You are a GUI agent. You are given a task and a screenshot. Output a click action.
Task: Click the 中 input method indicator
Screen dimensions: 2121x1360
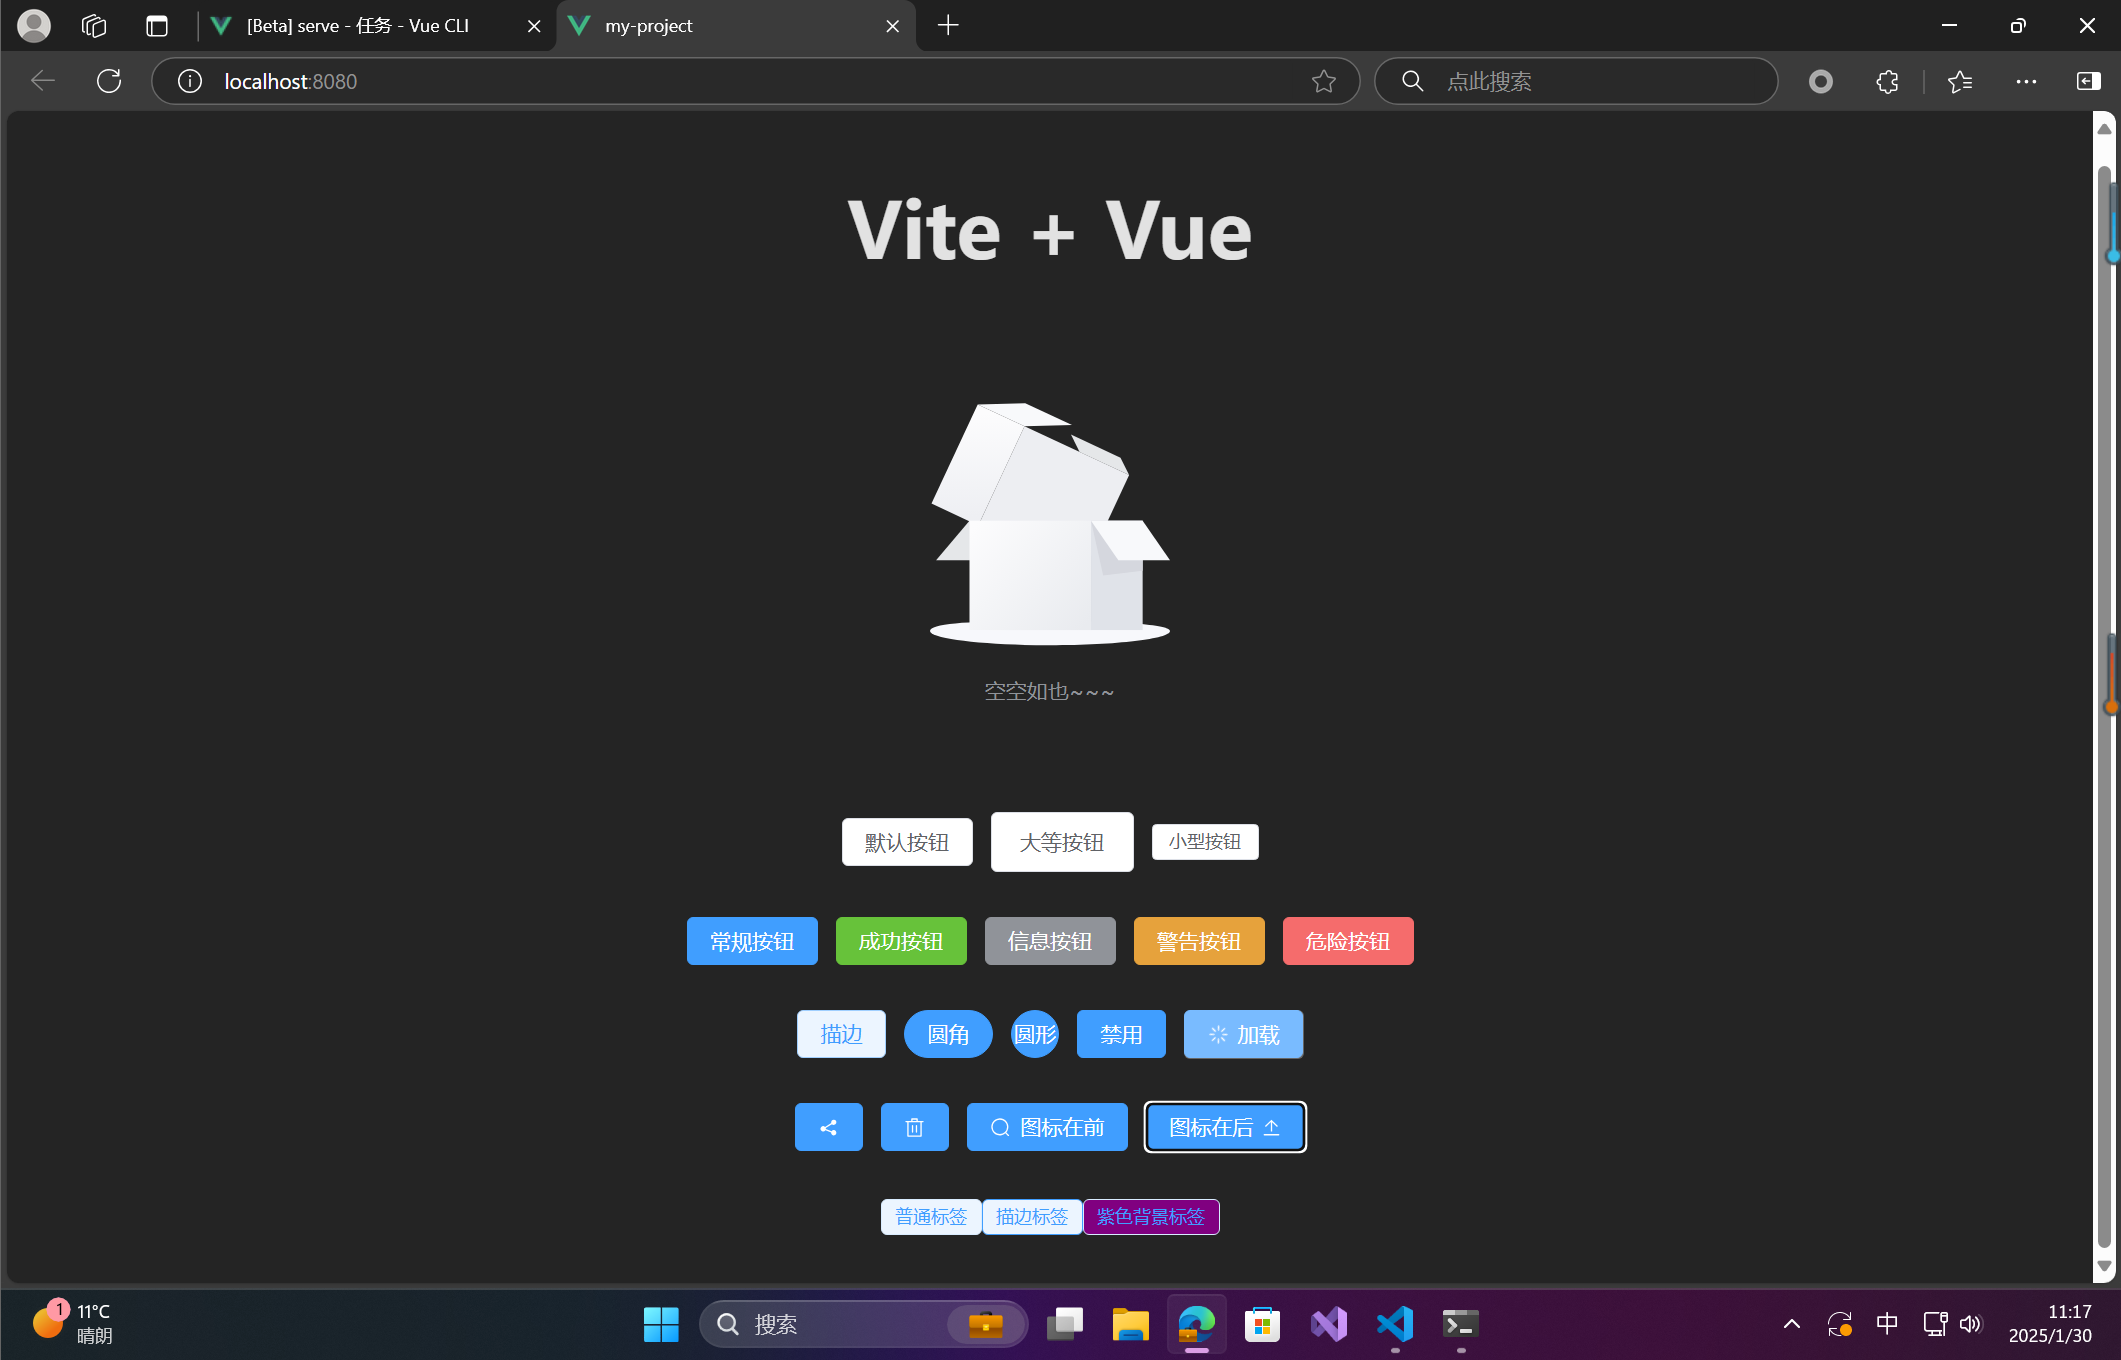(x=1887, y=1324)
